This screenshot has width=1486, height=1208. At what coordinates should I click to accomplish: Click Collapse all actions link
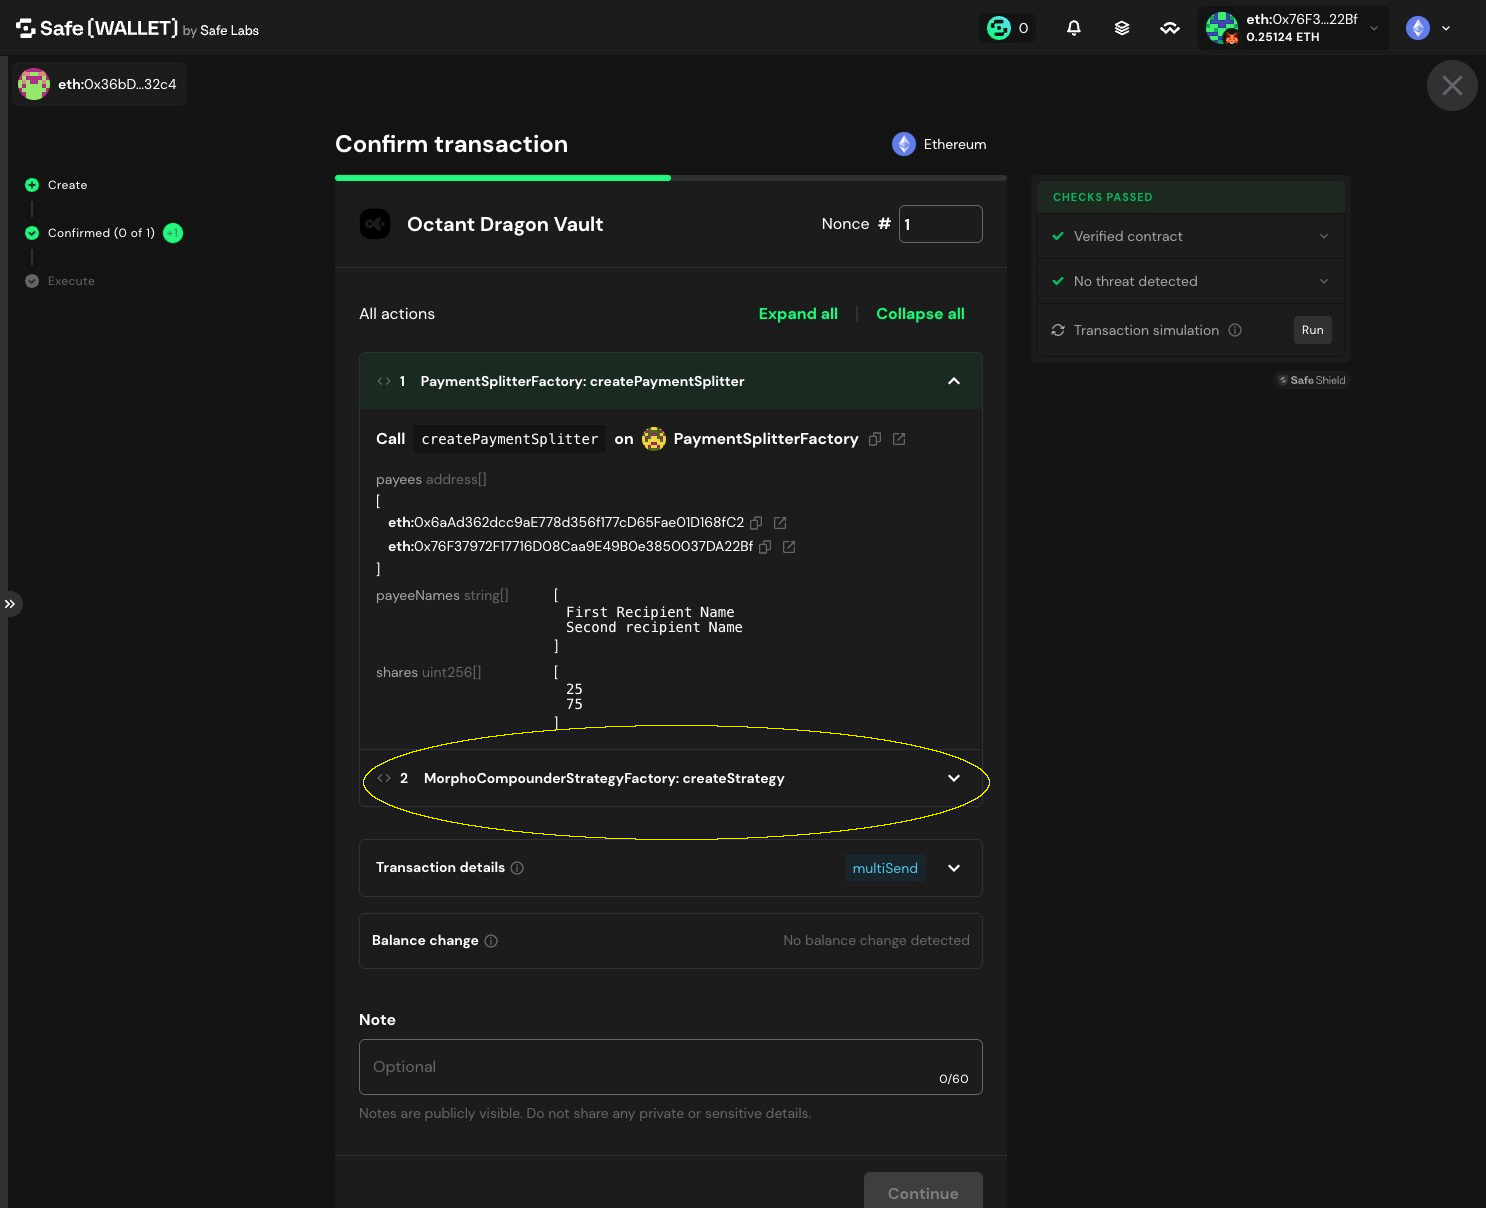[920, 314]
